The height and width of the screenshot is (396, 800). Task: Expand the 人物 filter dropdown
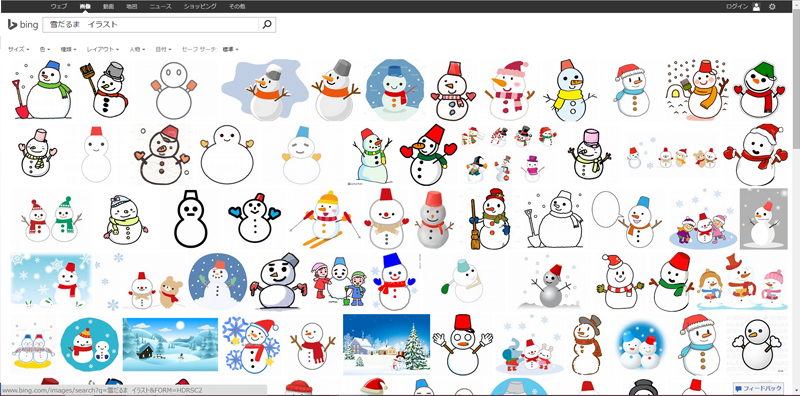pyautogui.click(x=137, y=50)
